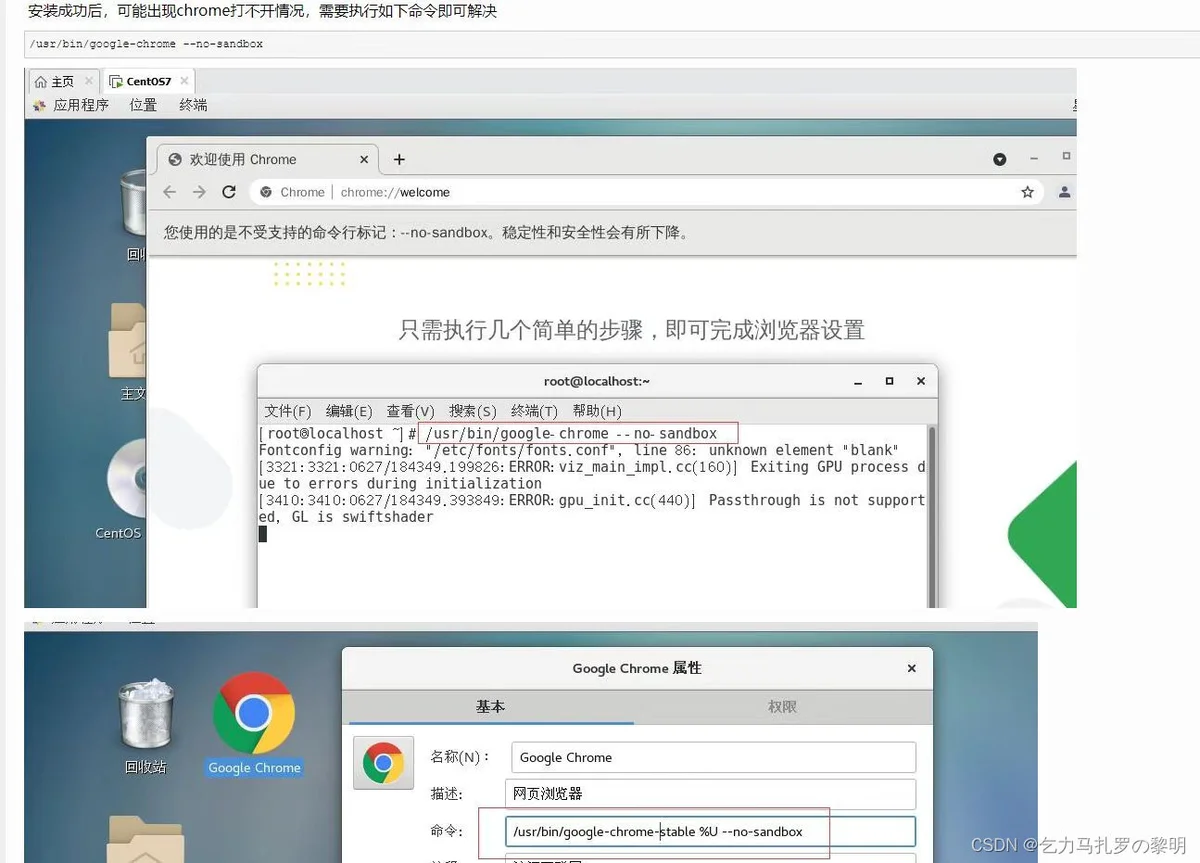Viewport: 1200px width, 863px height.
Task: Open the terminal's 帮助(H) menu
Action: (x=597, y=411)
